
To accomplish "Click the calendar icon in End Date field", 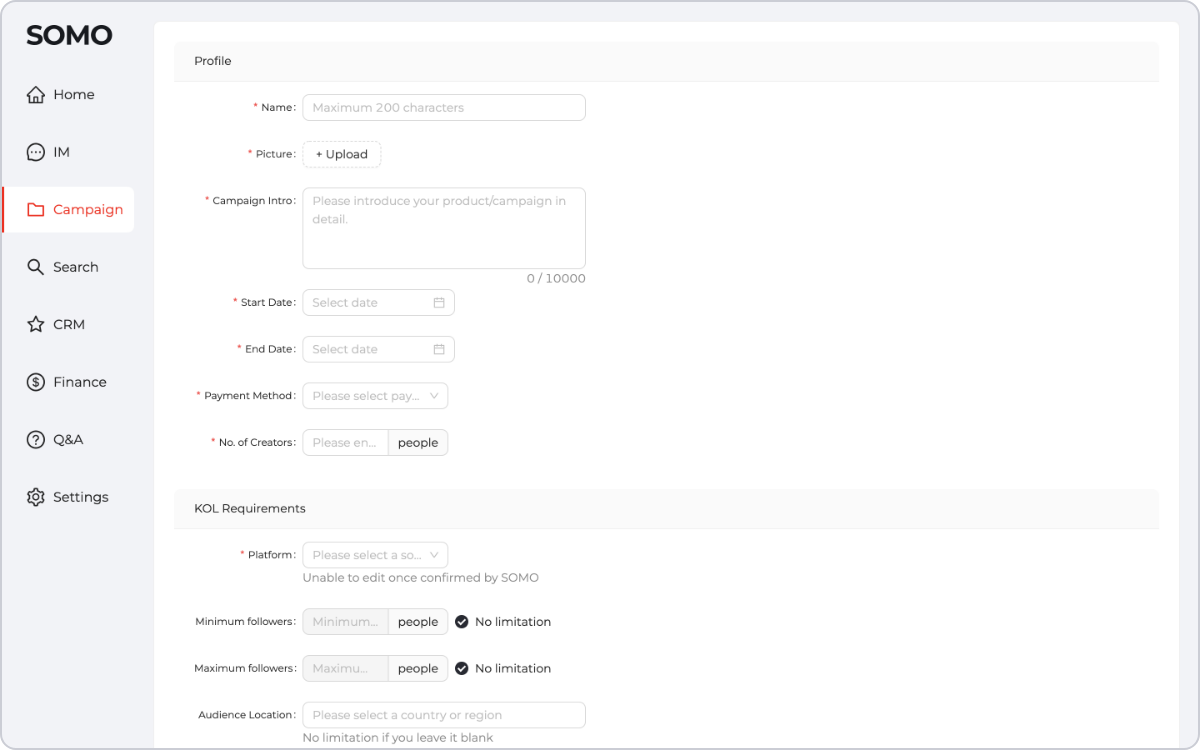I will click(439, 349).
